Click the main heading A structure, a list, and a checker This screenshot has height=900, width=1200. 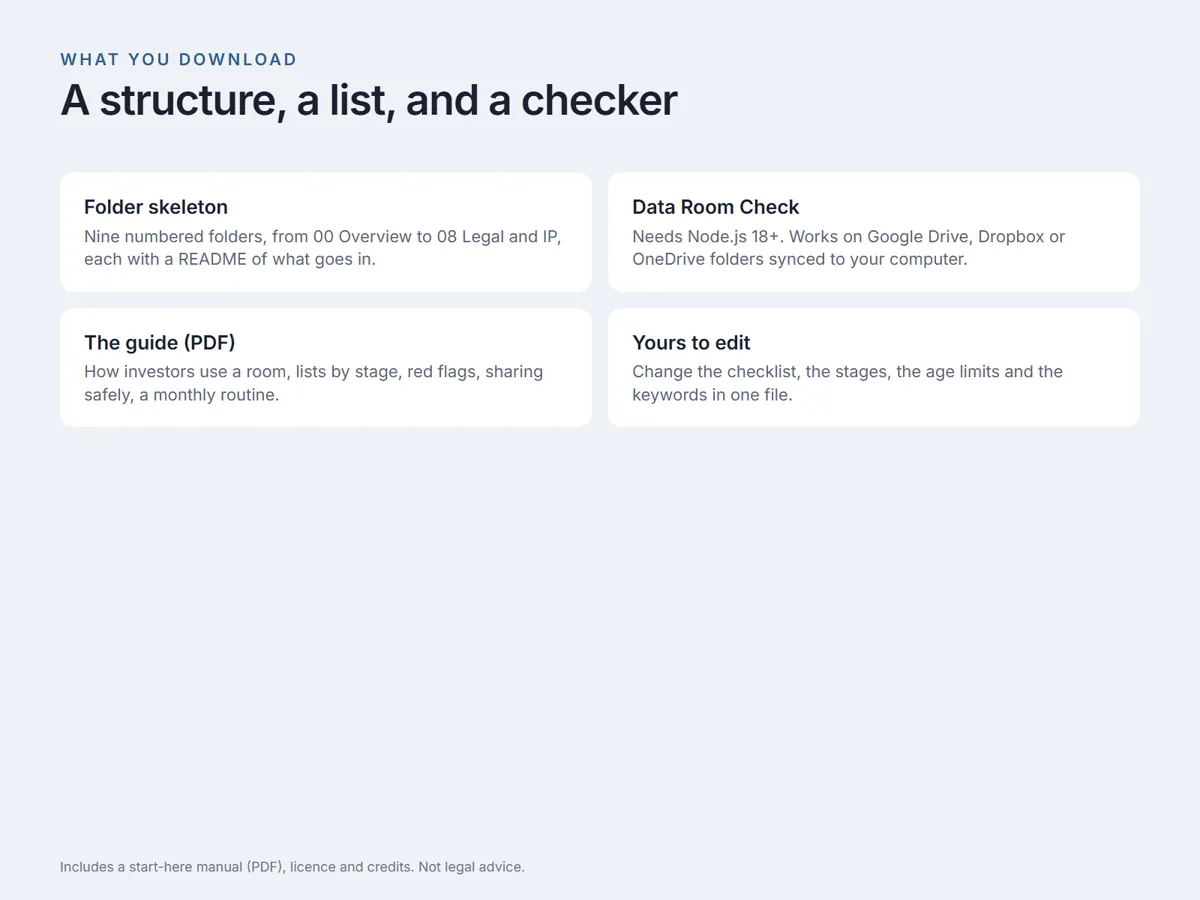369,100
